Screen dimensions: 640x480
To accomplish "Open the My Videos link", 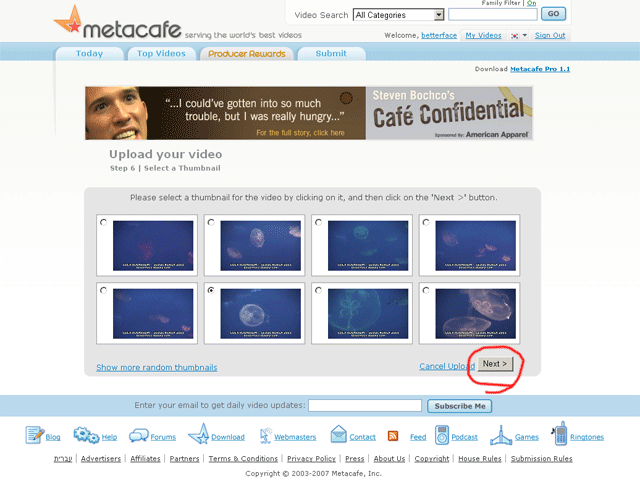I will [483, 36].
